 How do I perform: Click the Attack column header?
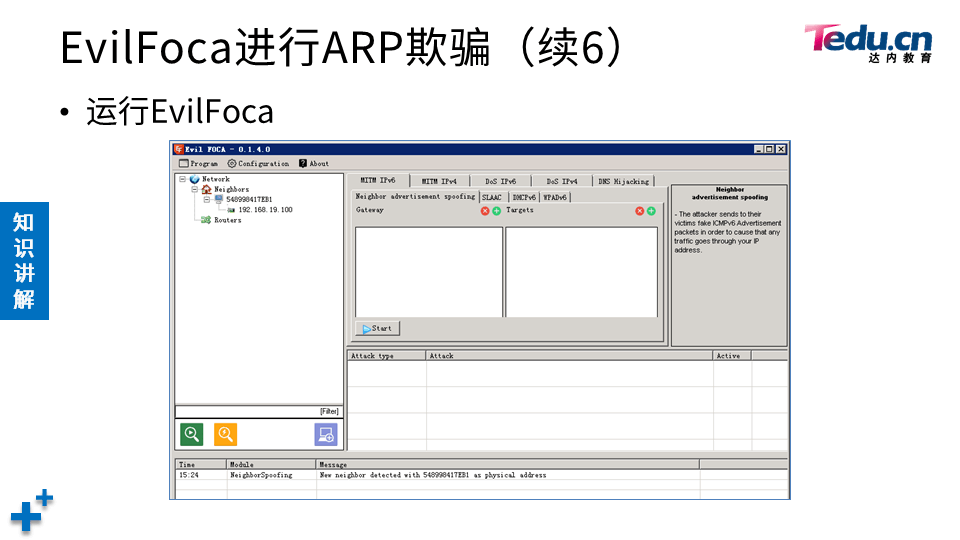click(569, 355)
